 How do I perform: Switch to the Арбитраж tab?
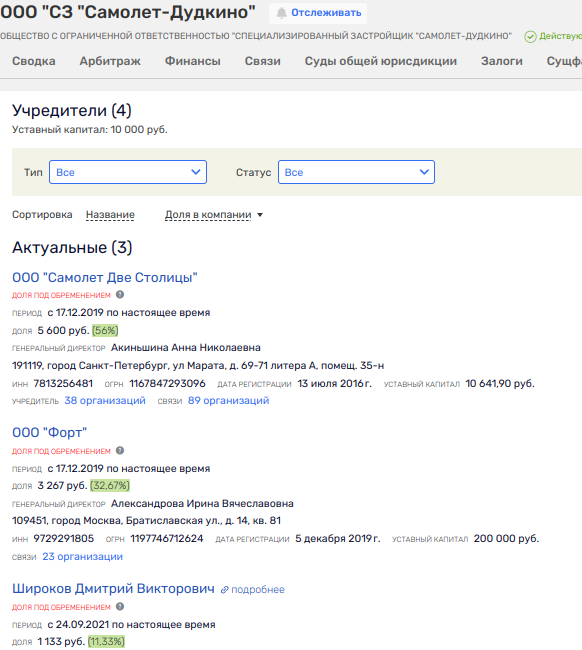pos(110,61)
